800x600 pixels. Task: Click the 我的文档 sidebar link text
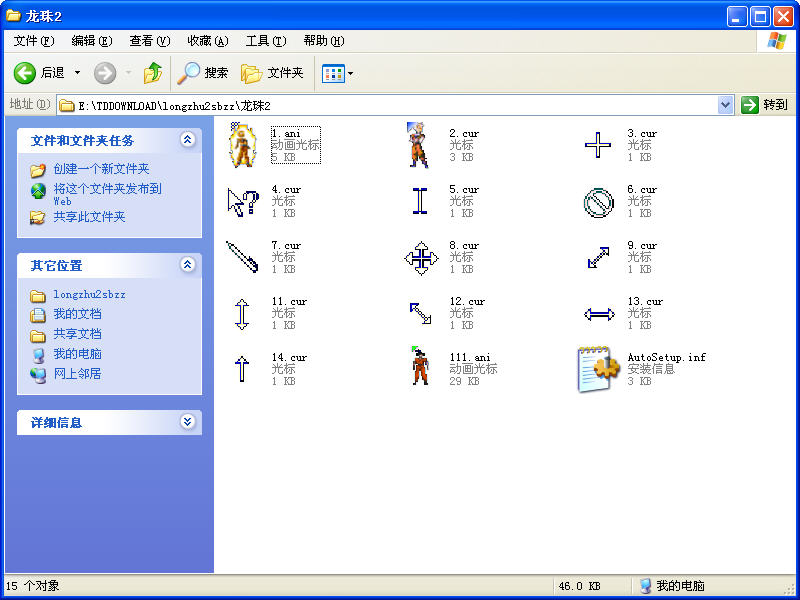pyautogui.click(x=78, y=314)
